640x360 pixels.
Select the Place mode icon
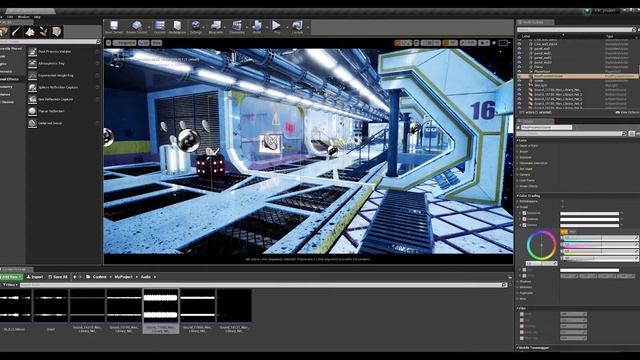click(4, 31)
